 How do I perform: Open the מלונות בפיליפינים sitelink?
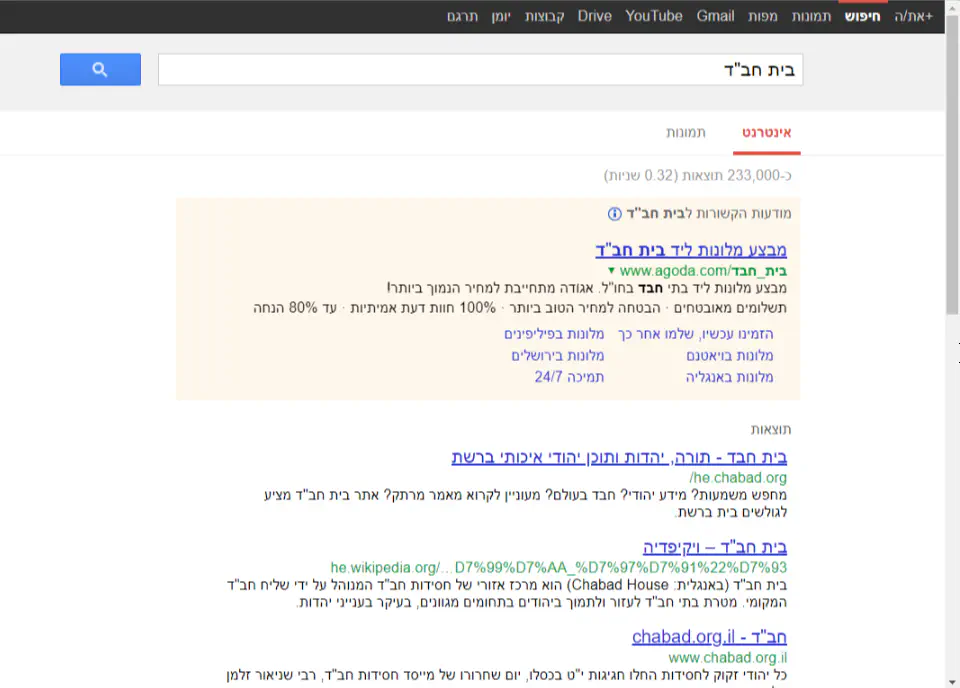click(554, 333)
